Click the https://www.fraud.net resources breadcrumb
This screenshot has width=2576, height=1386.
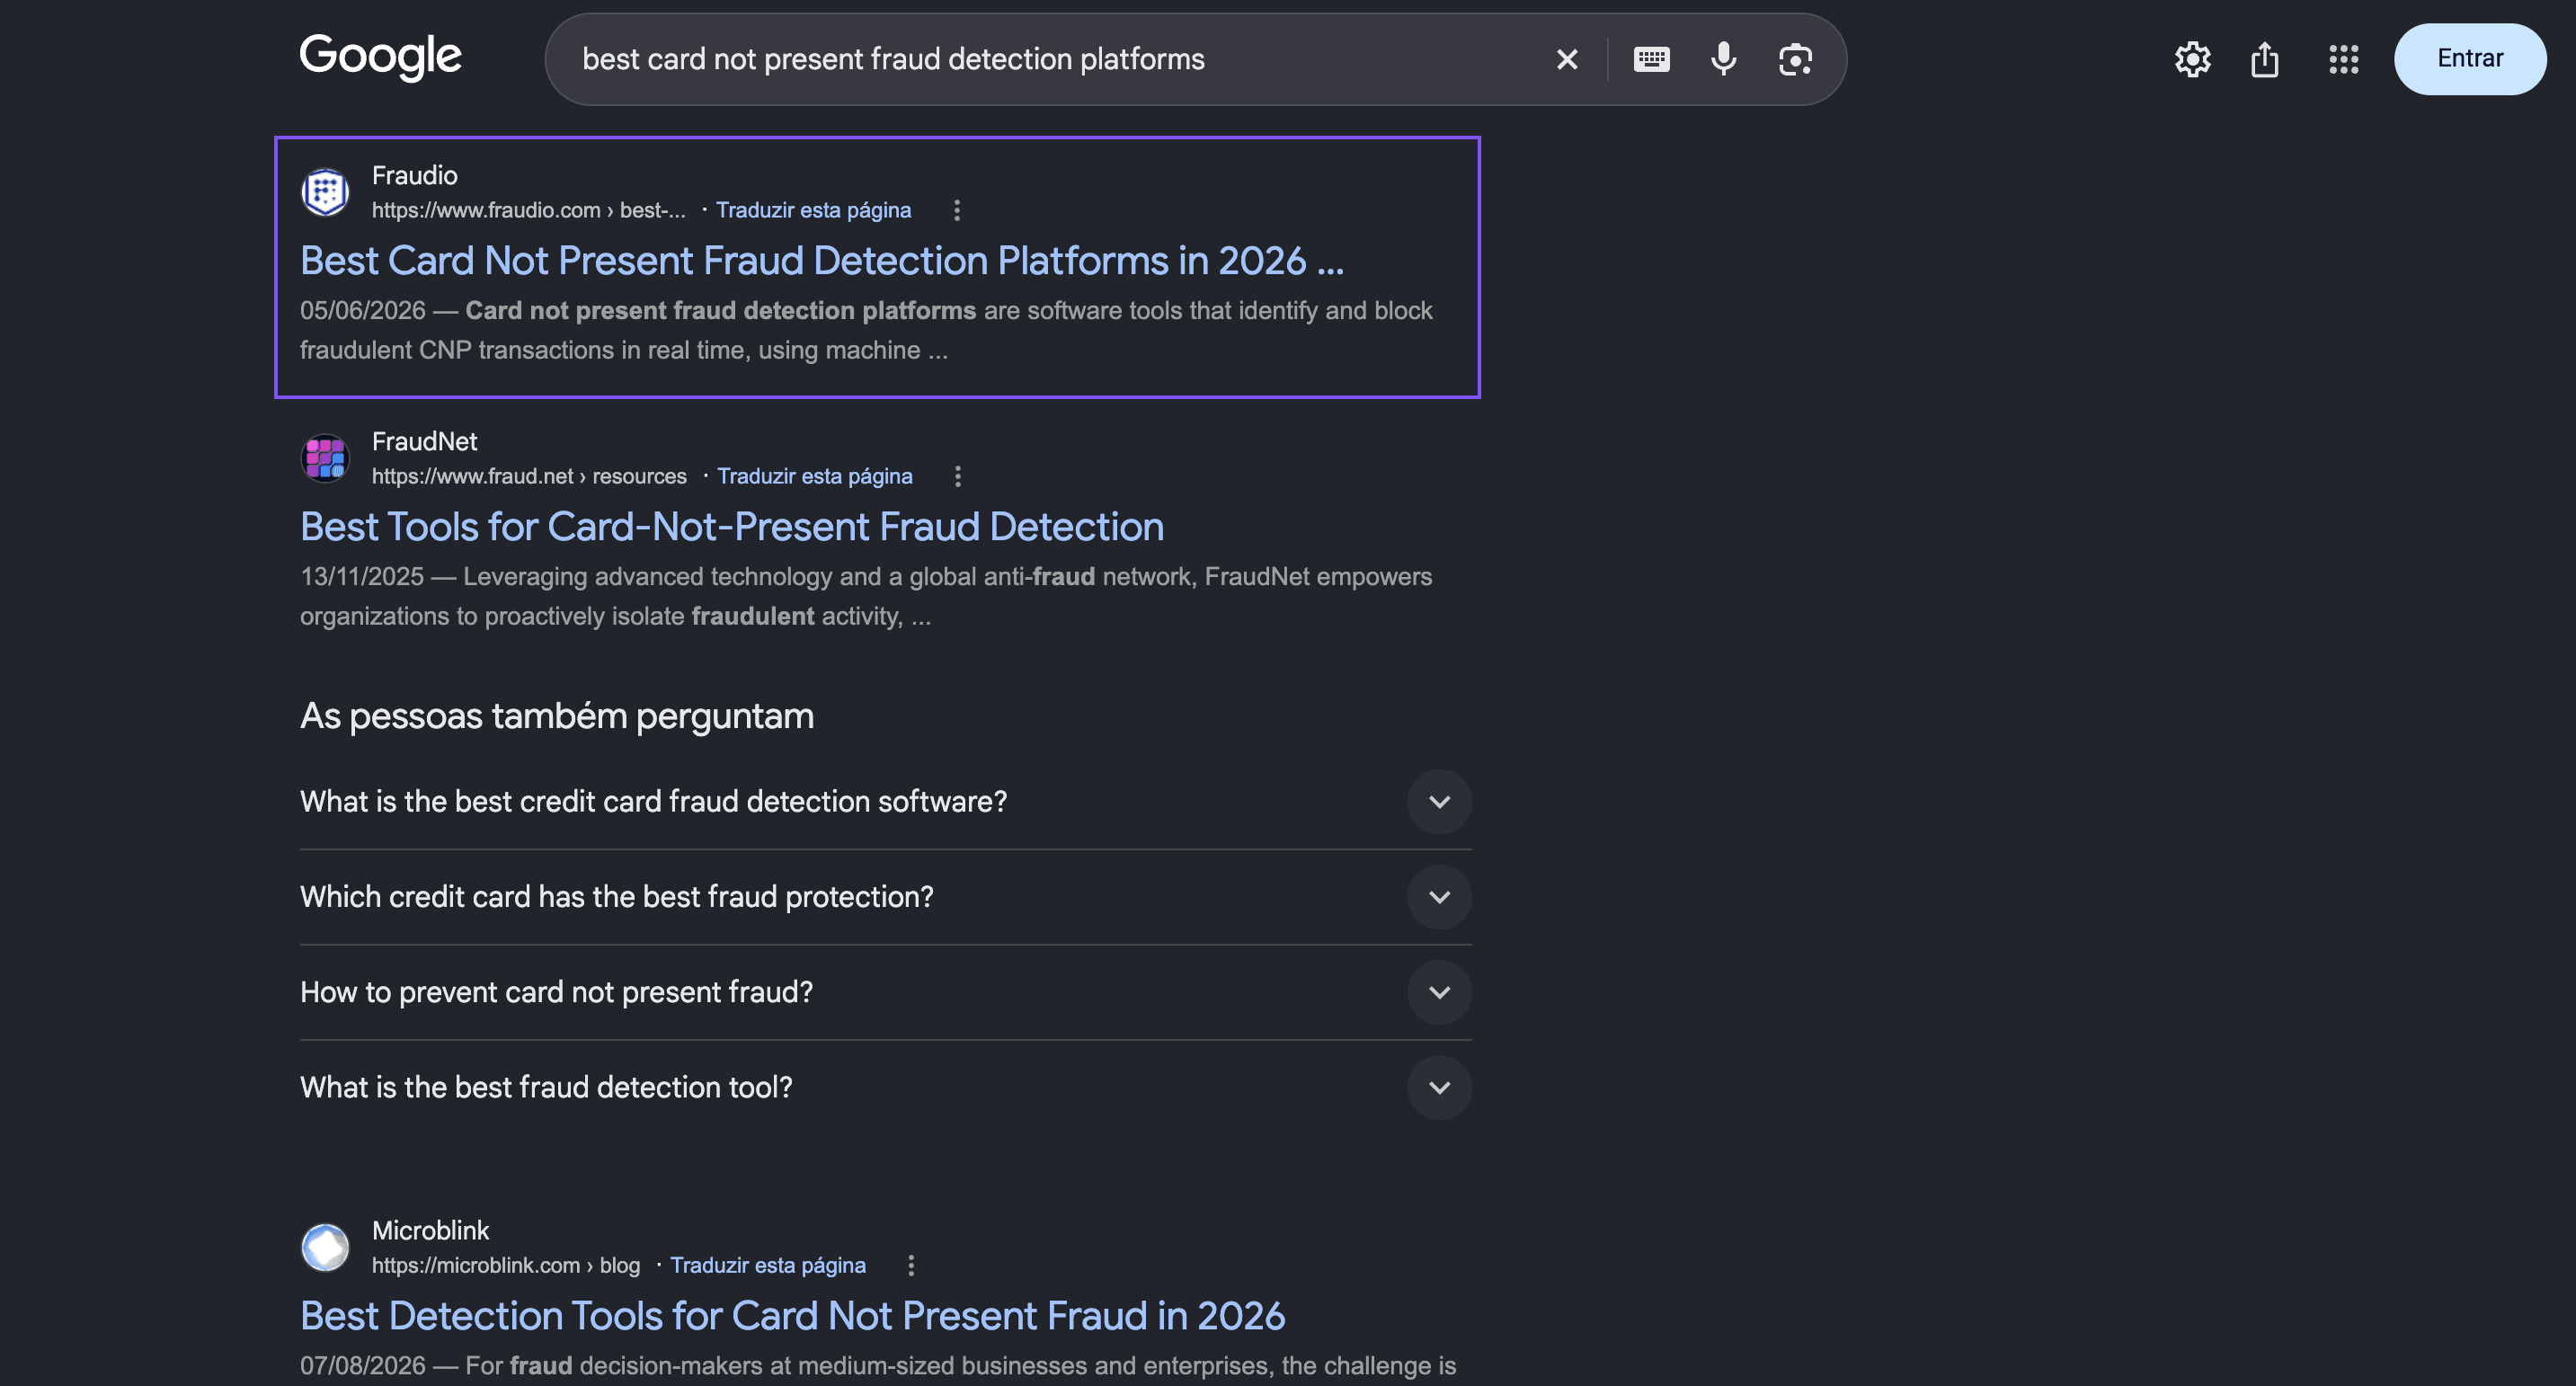pos(529,476)
